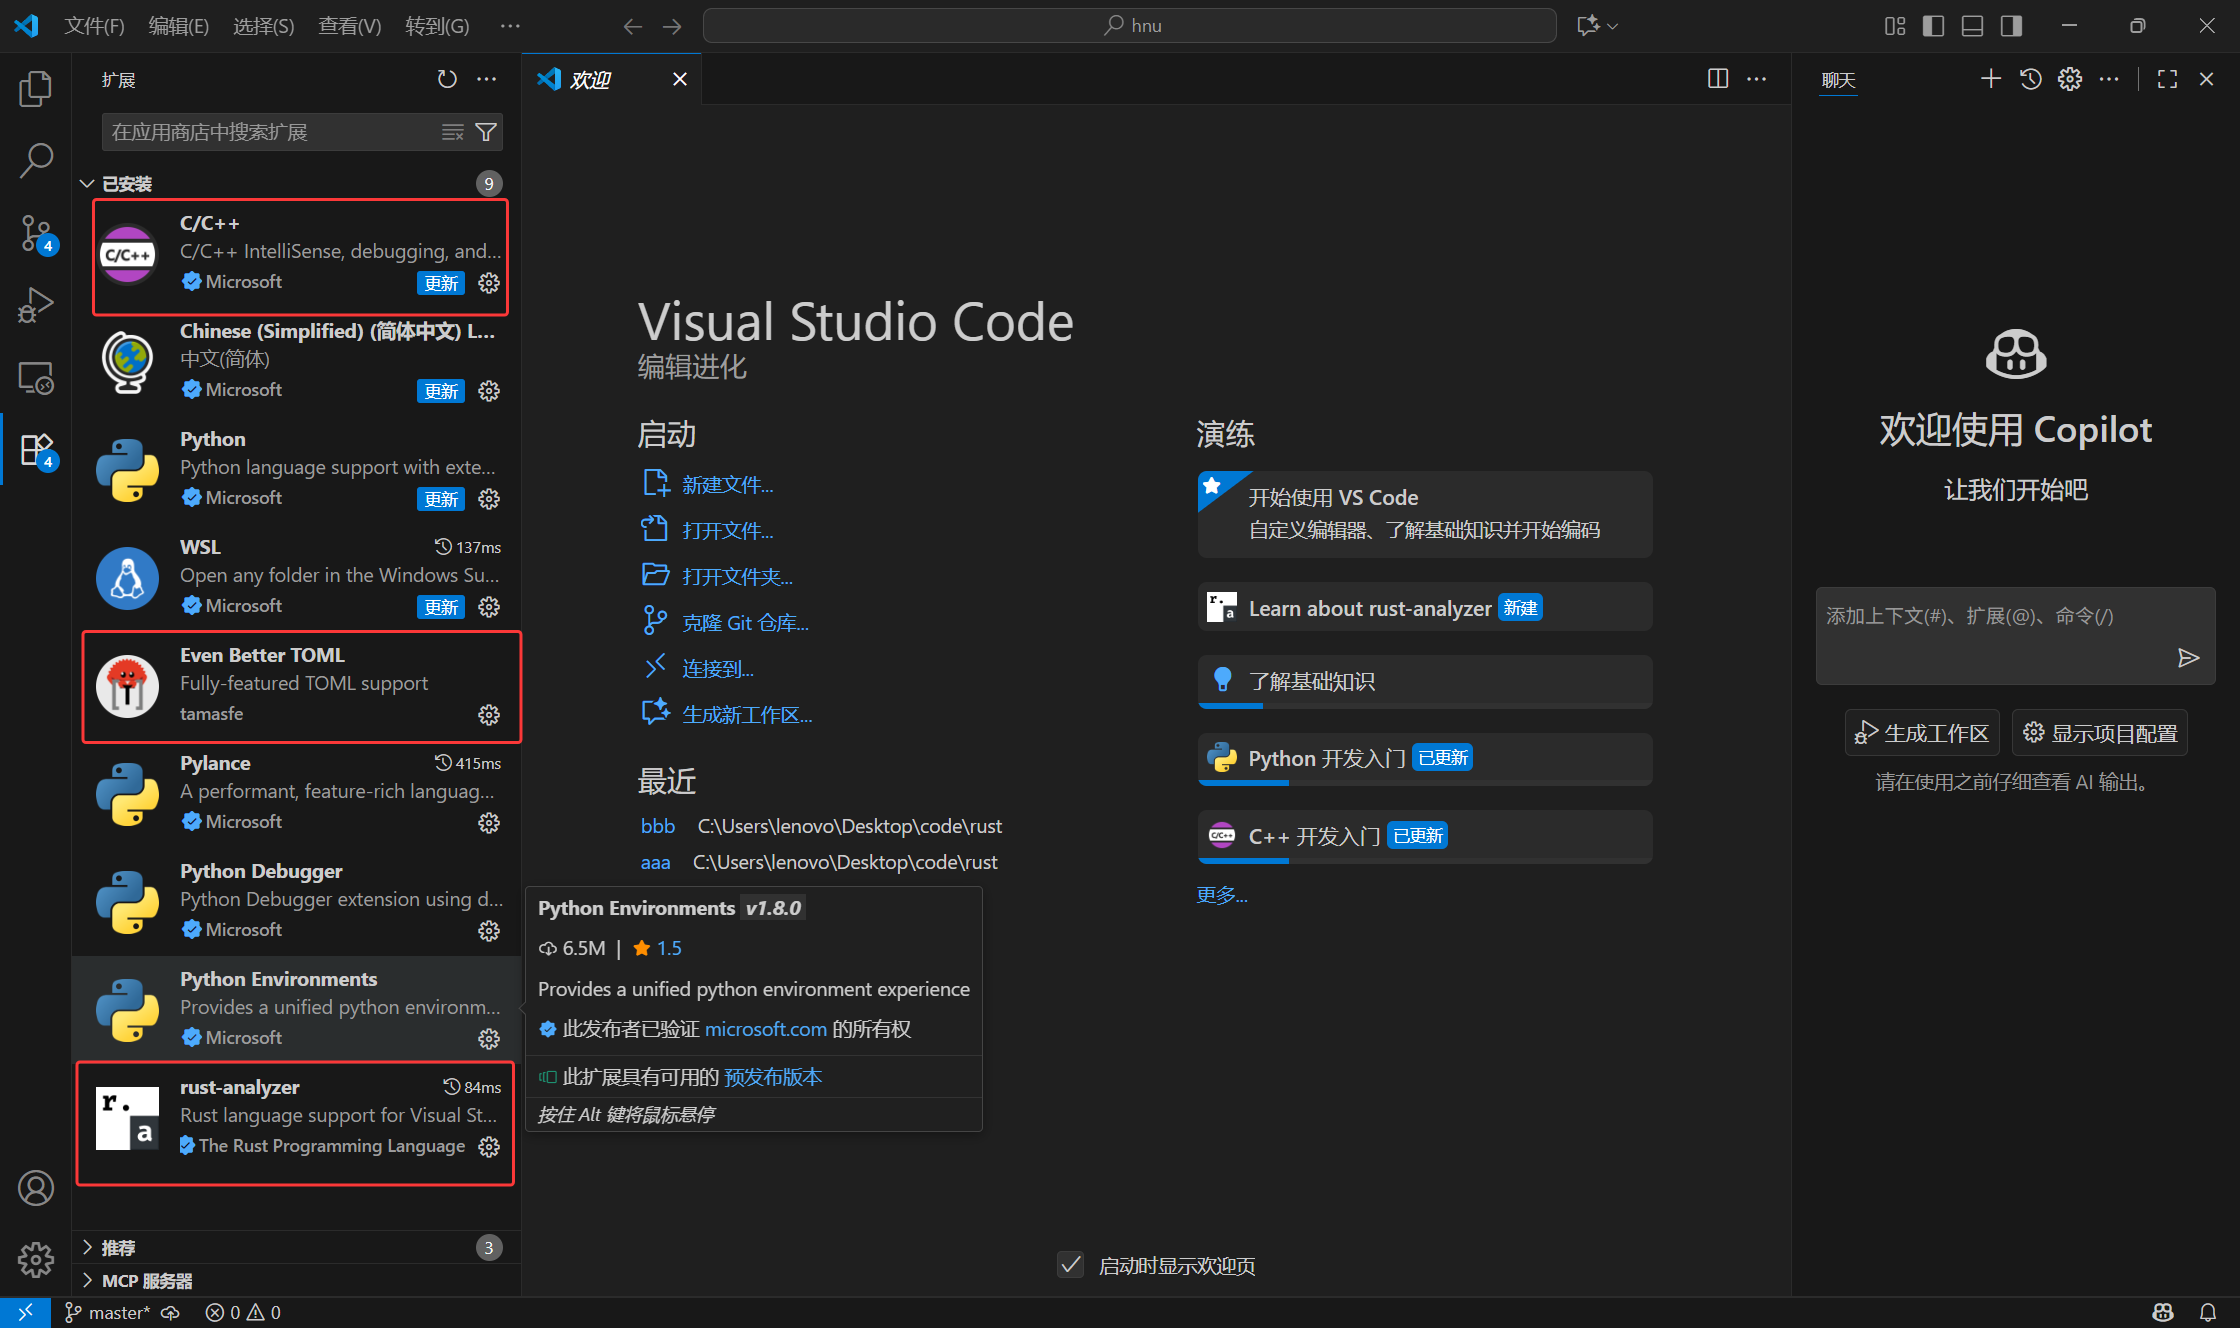2240x1328 pixels.
Task: Toggle the bottom panel layout button
Action: point(1972,26)
